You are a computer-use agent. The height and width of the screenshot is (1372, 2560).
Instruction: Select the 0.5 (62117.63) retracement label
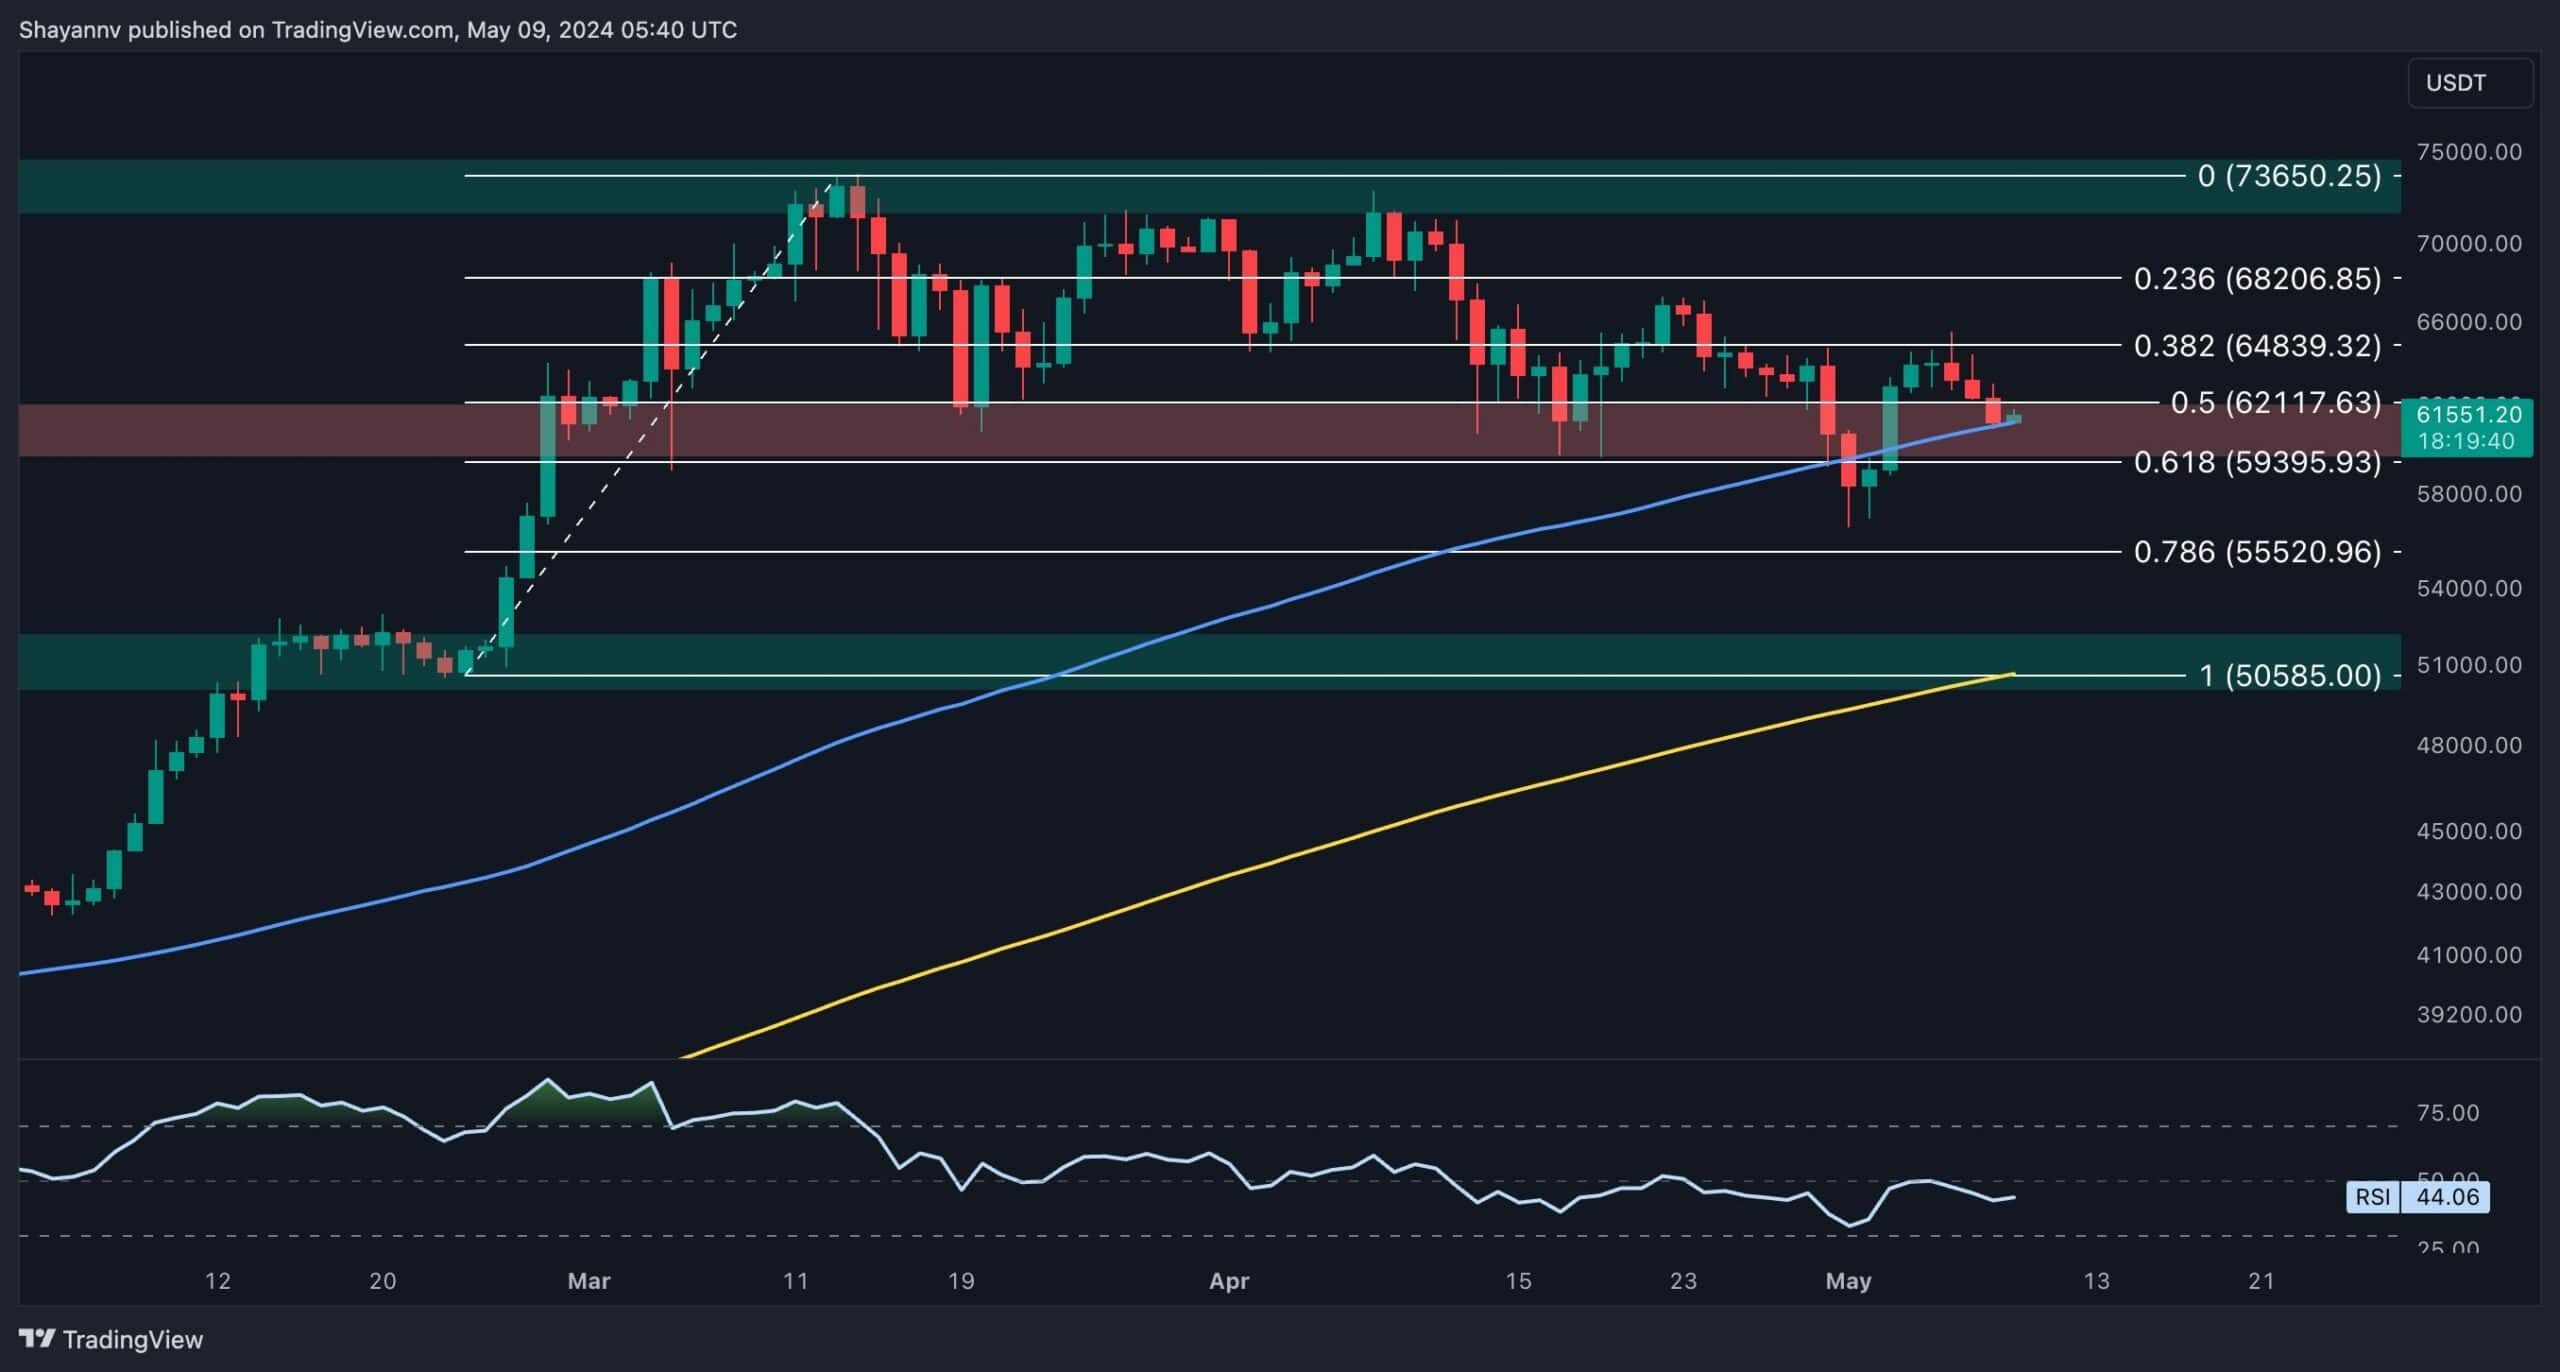click(2270, 404)
